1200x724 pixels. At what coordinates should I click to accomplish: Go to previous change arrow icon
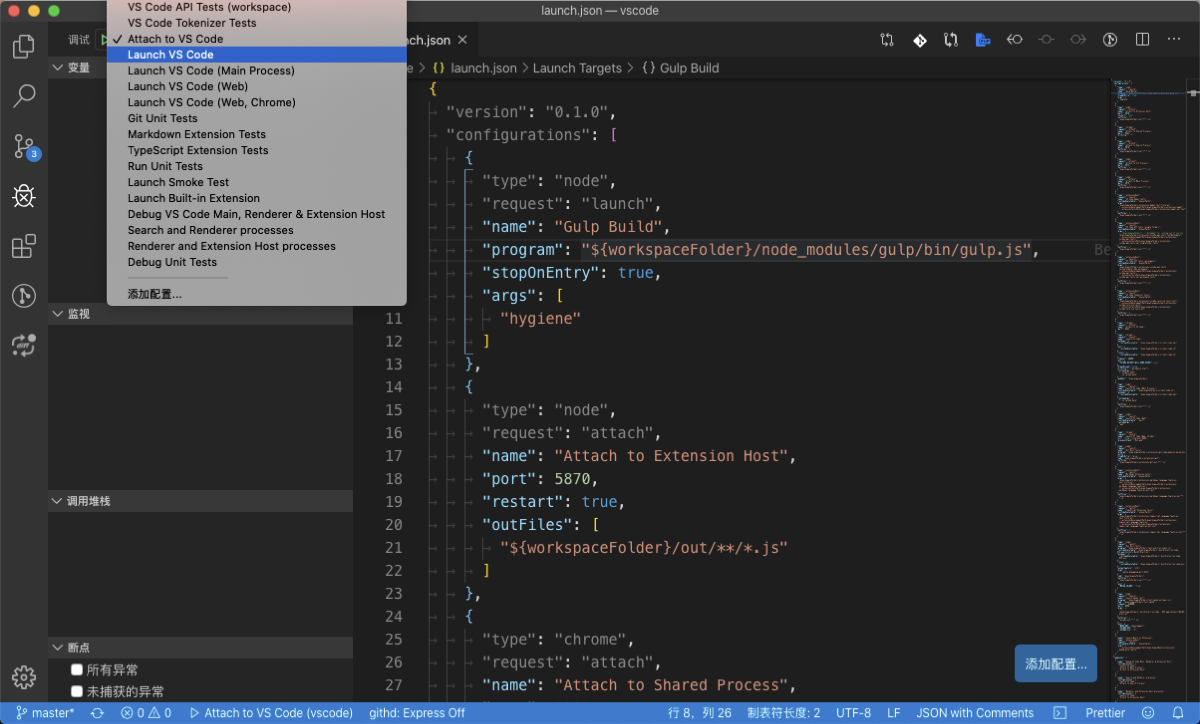[1014, 40]
